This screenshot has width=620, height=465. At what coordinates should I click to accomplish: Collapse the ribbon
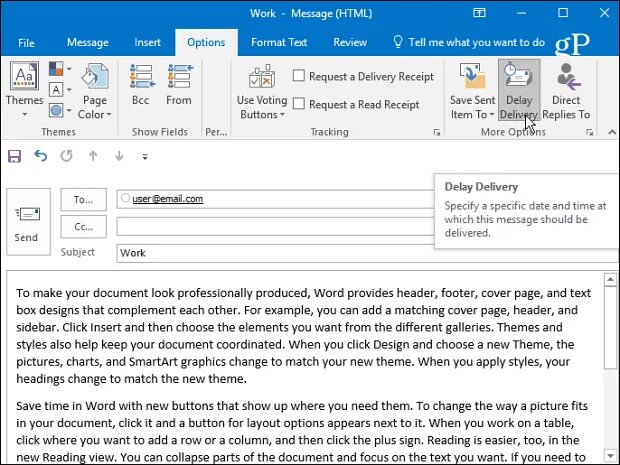click(612, 132)
